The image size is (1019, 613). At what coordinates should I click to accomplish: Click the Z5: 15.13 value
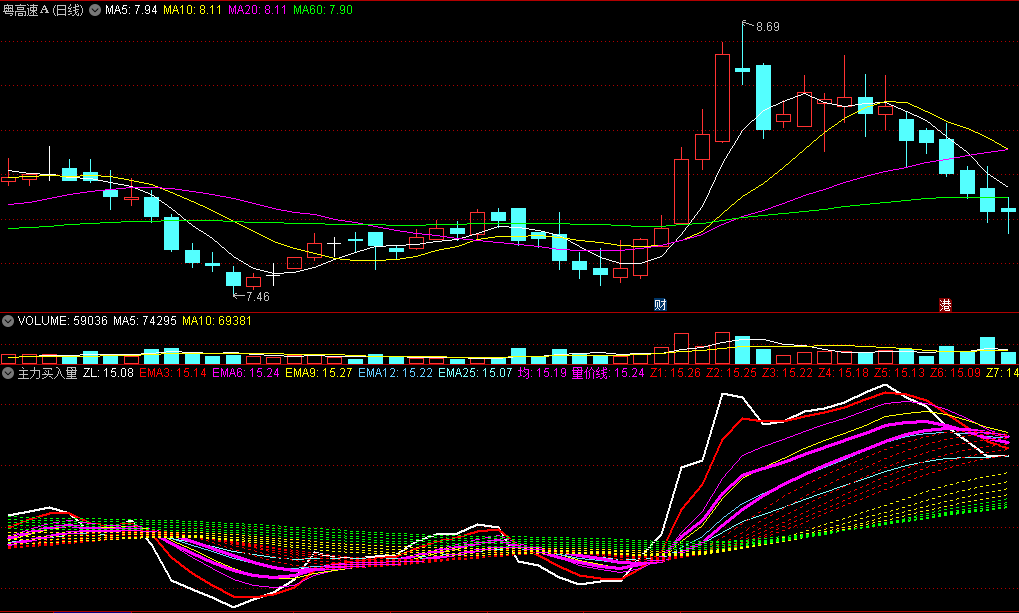tap(899, 373)
